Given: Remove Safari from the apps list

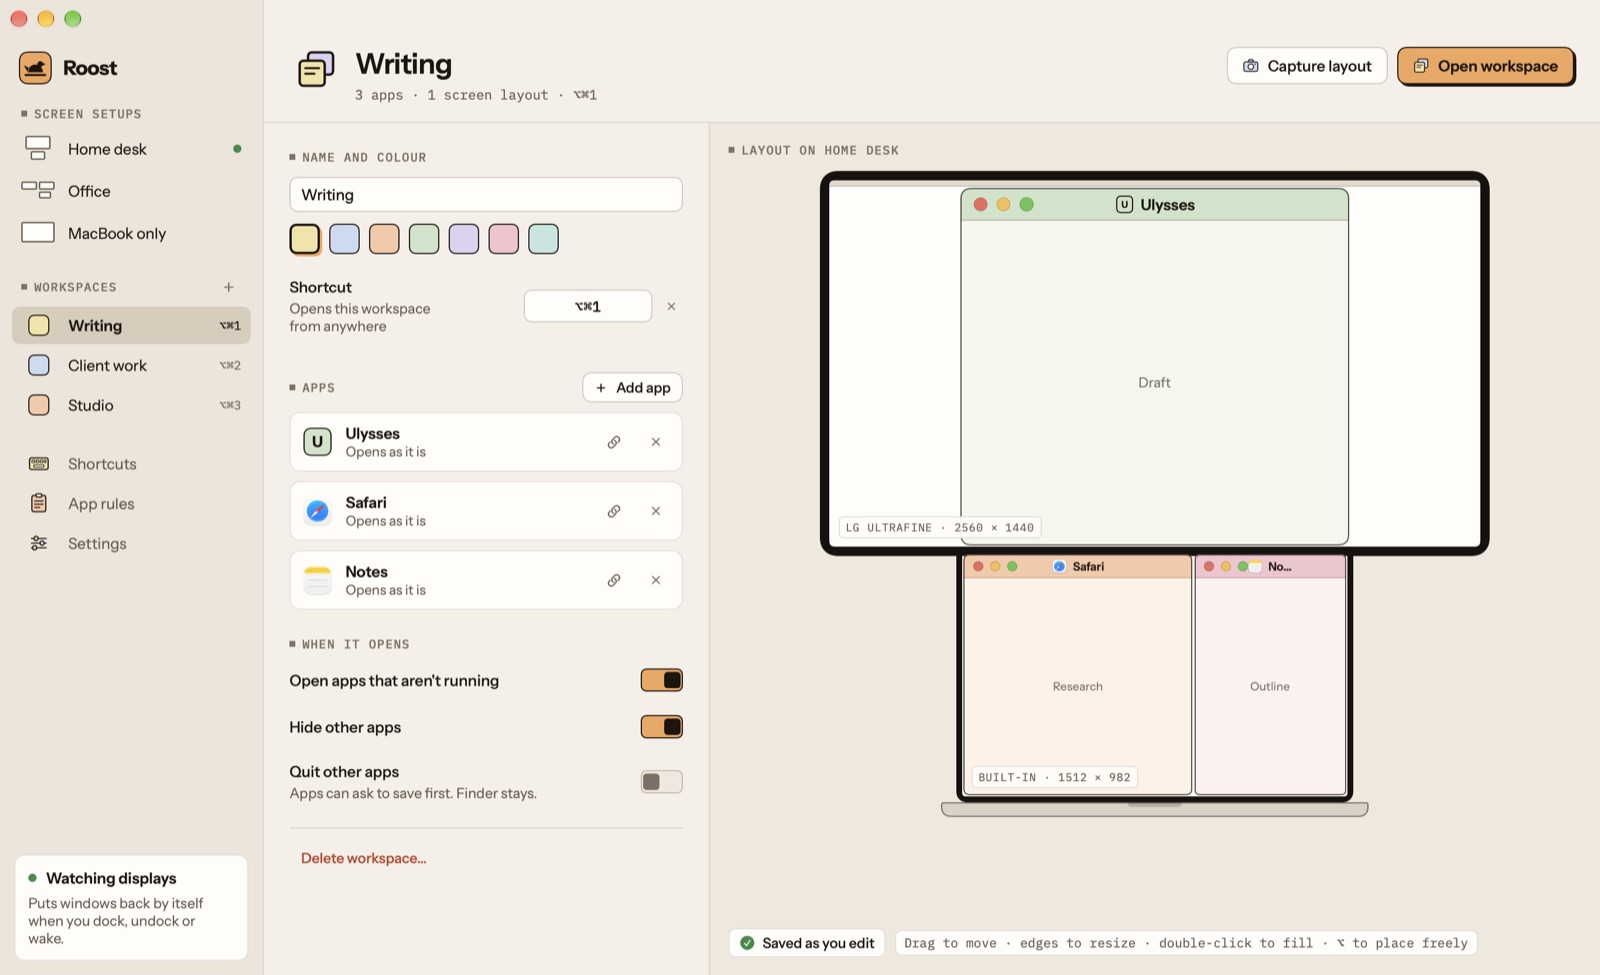Looking at the screenshot, I should [x=656, y=511].
